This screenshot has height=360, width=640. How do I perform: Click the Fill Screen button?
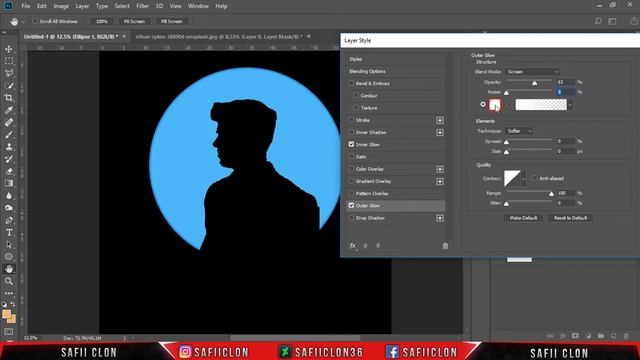[171, 21]
